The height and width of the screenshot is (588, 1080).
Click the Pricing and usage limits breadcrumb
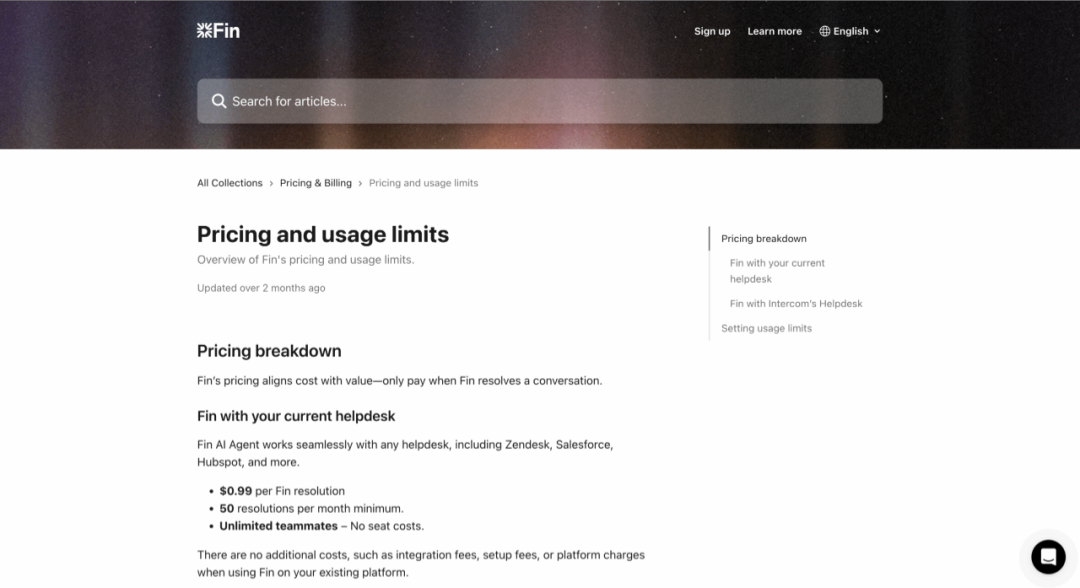tap(423, 183)
